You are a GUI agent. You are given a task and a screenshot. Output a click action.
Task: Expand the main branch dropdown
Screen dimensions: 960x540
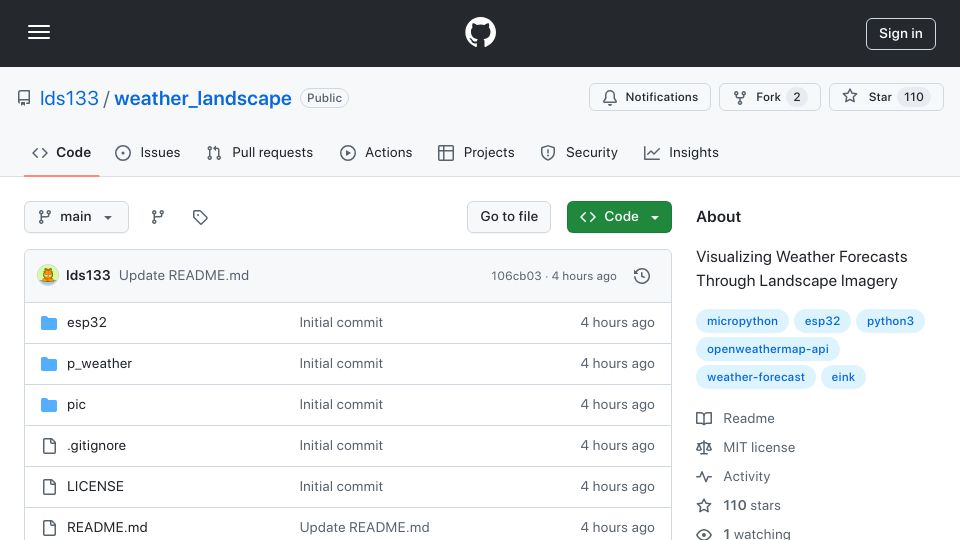click(77, 217)
